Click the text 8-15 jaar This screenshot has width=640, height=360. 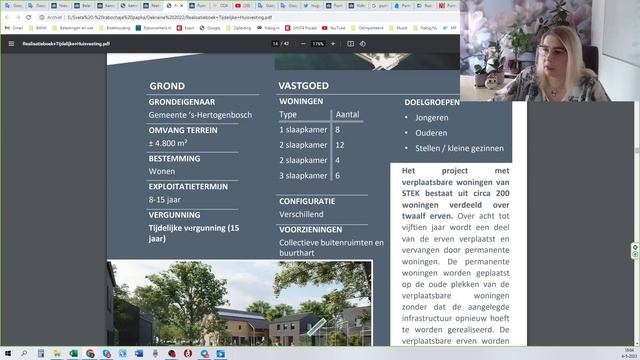point(164,200)
